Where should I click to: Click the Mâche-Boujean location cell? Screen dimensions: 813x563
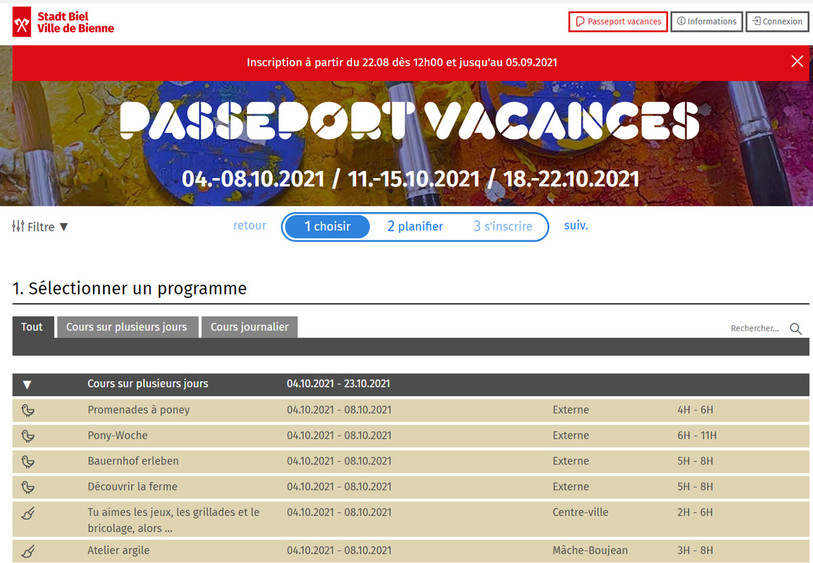590,551
